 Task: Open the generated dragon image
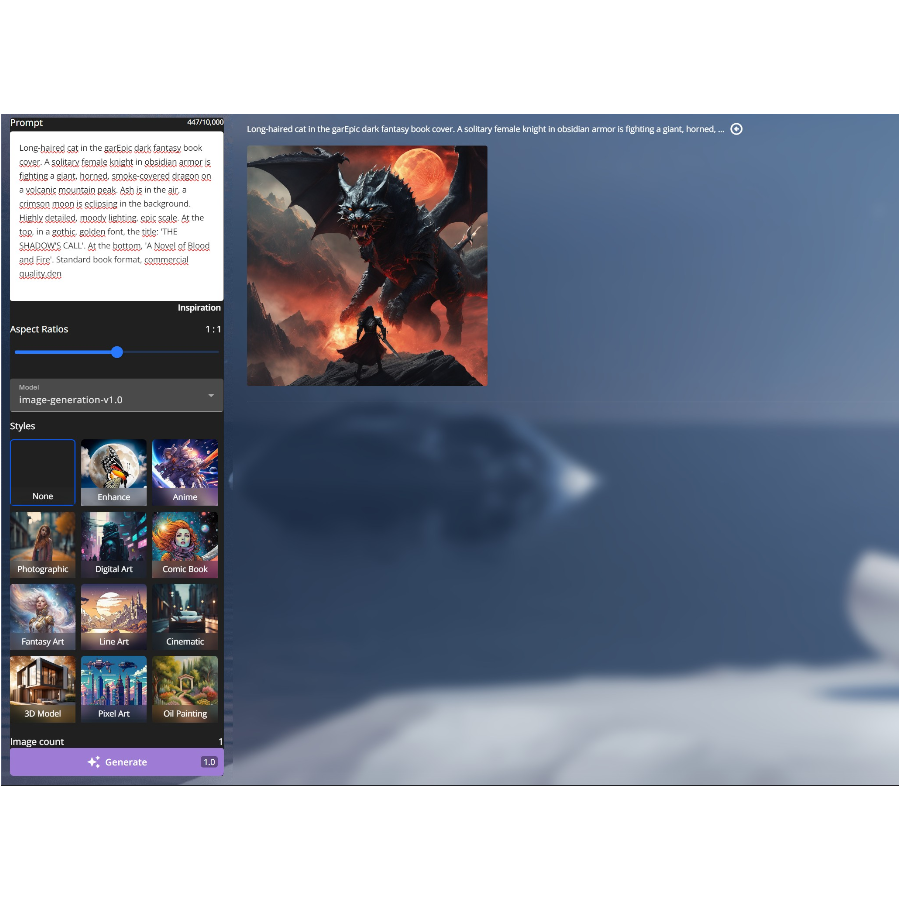[367, 265]
